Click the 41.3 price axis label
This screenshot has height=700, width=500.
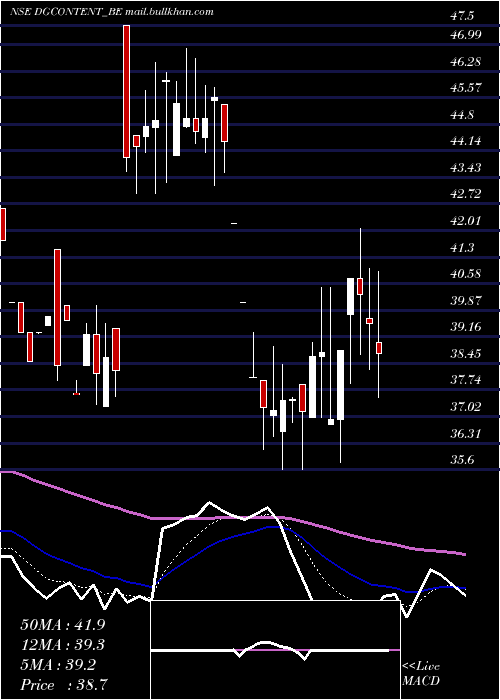coord(462,247)
